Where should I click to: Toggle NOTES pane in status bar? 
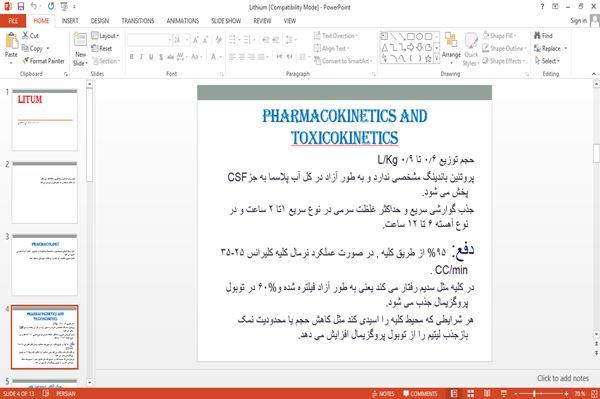383,394
